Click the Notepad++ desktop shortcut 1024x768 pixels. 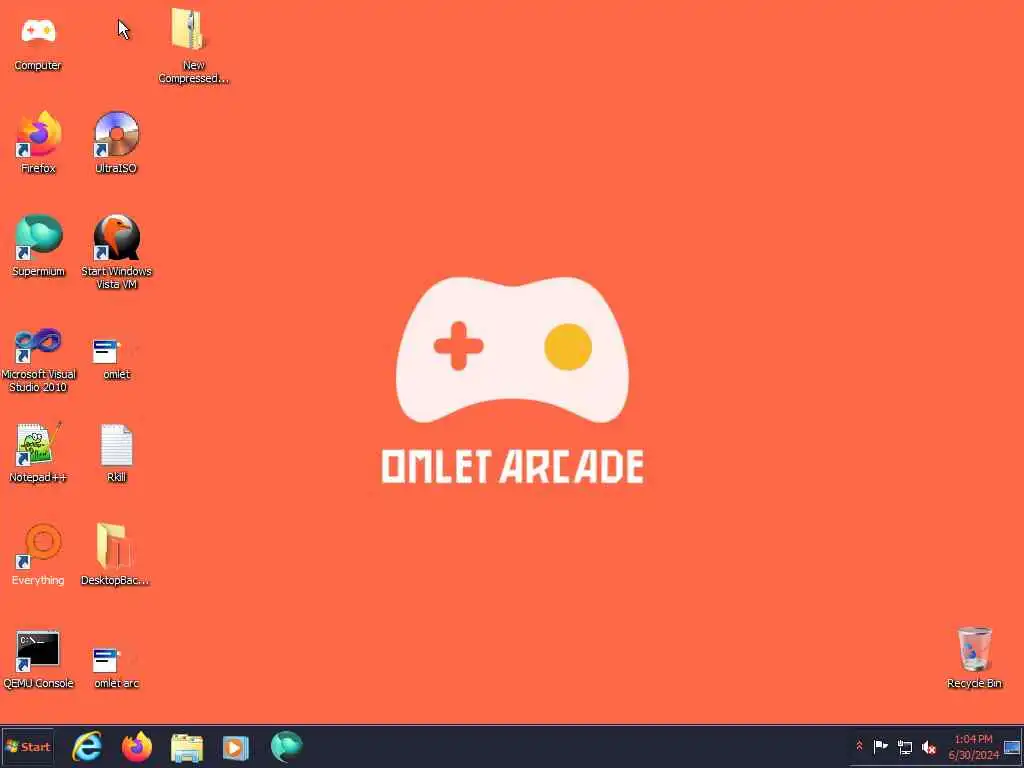point(39,452)
